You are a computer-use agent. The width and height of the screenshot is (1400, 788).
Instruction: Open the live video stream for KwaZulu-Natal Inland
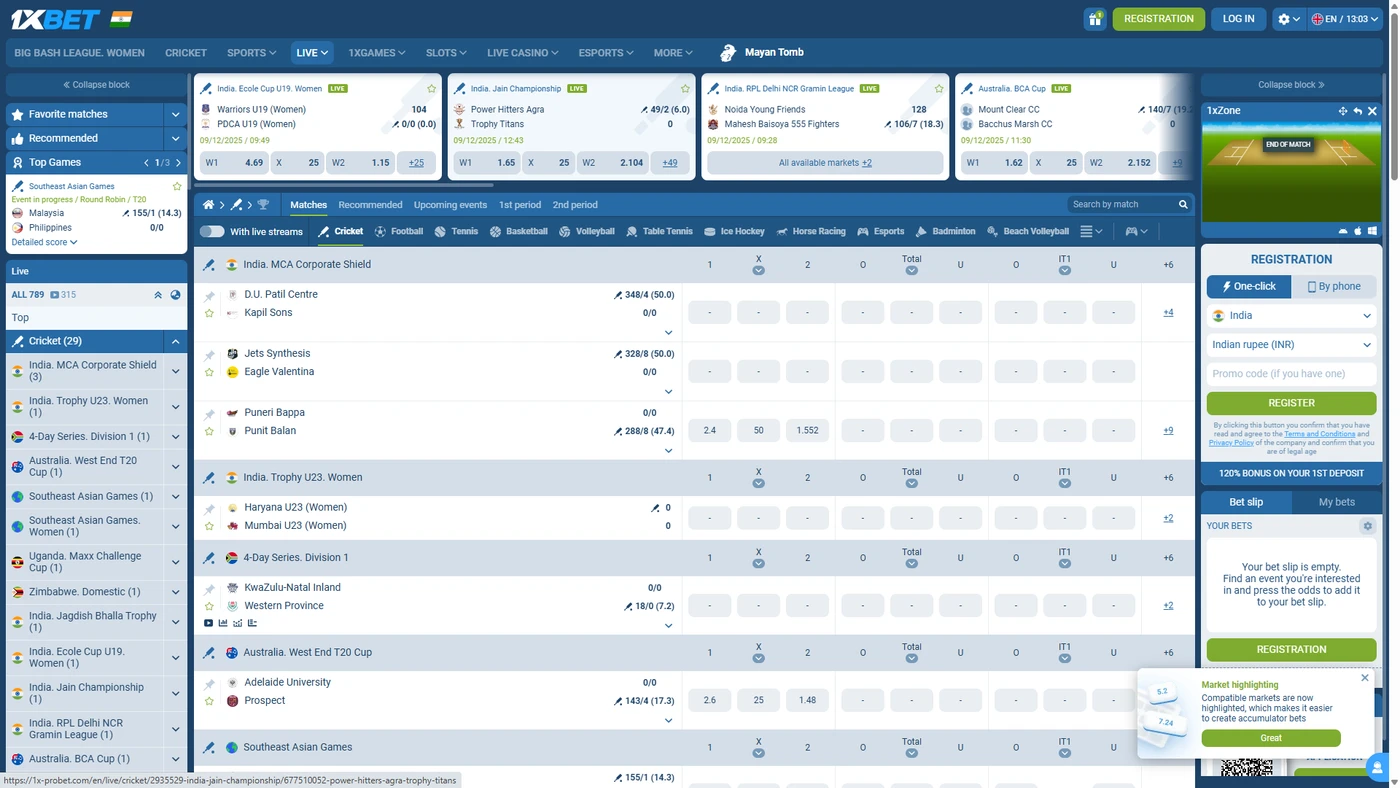point(208,623)
